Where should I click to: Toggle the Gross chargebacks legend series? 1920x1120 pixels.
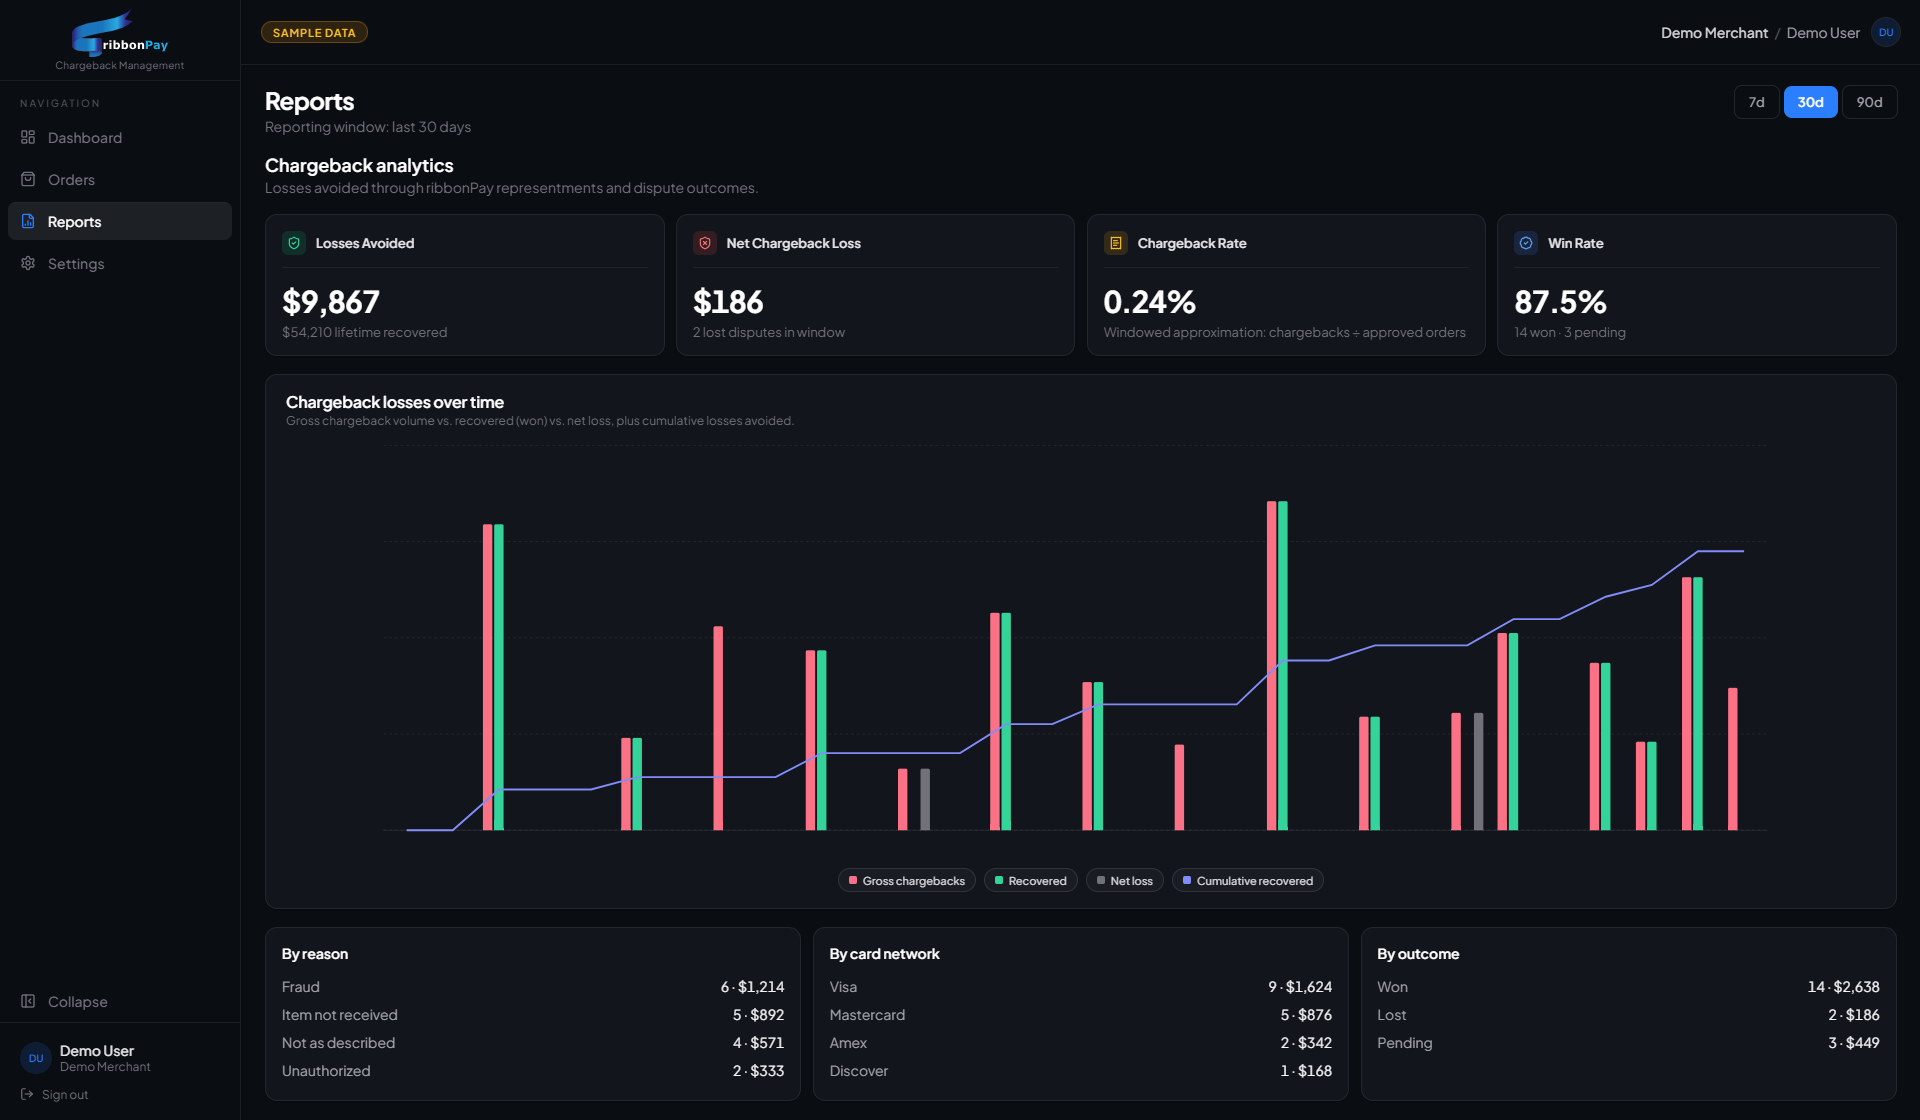907,880
